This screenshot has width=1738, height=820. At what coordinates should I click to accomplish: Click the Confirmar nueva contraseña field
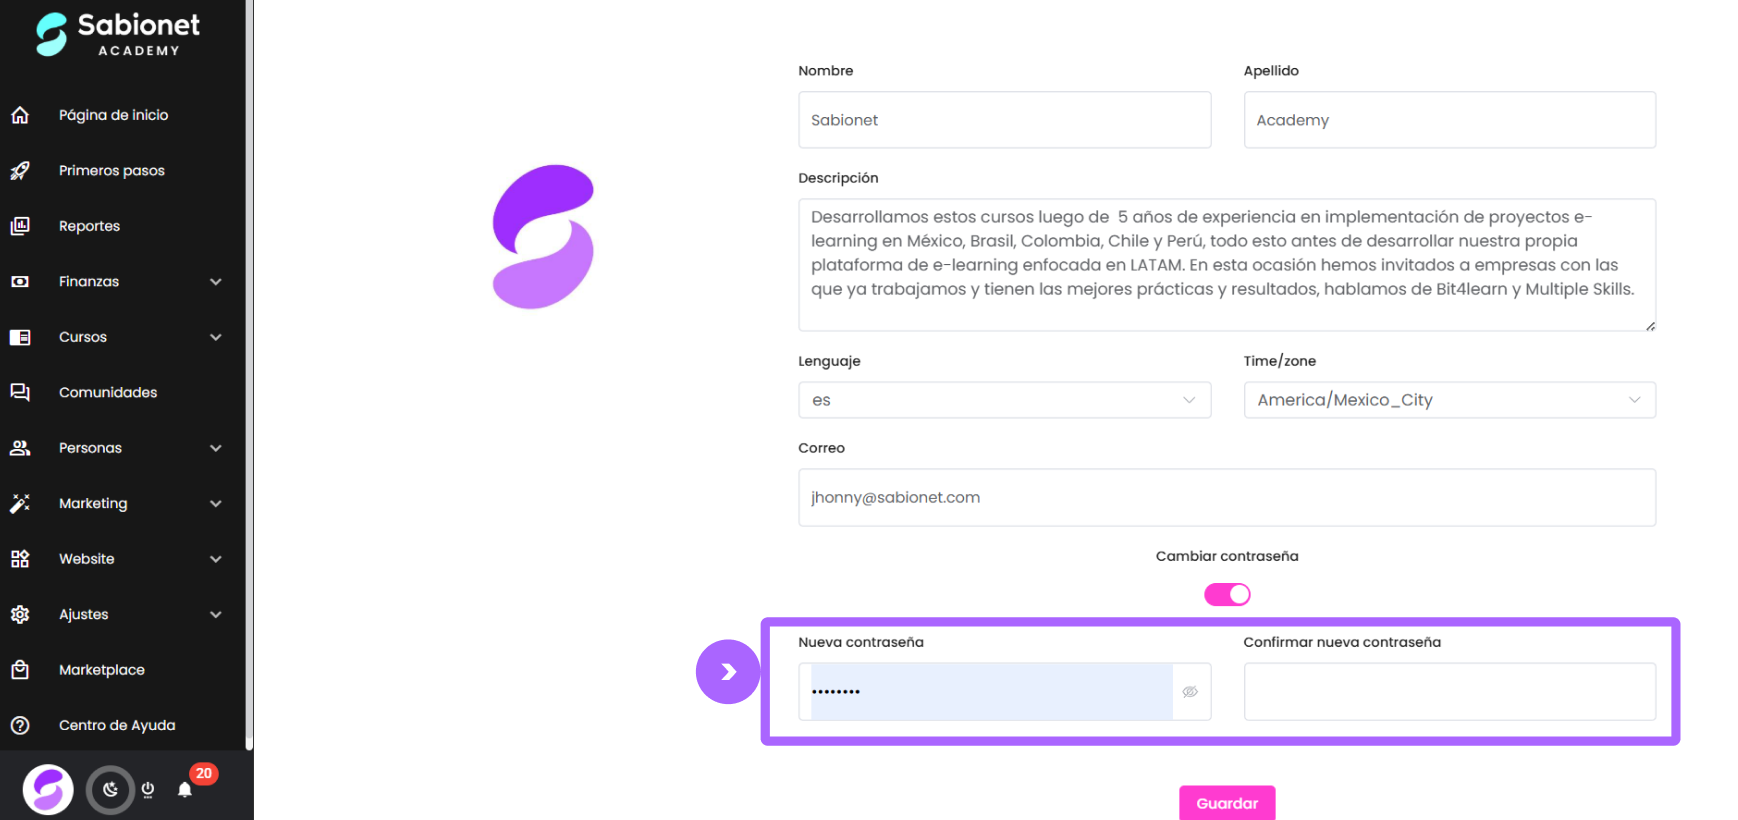click(1449, 692)
